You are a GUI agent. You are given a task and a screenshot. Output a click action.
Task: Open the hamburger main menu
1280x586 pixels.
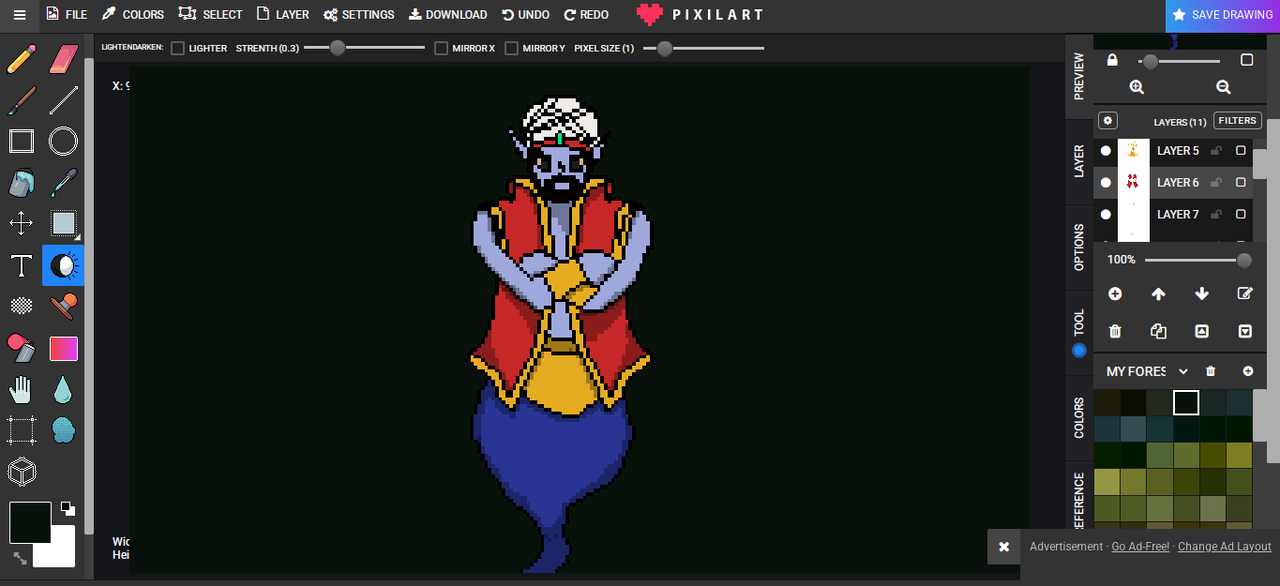(19, 15)
